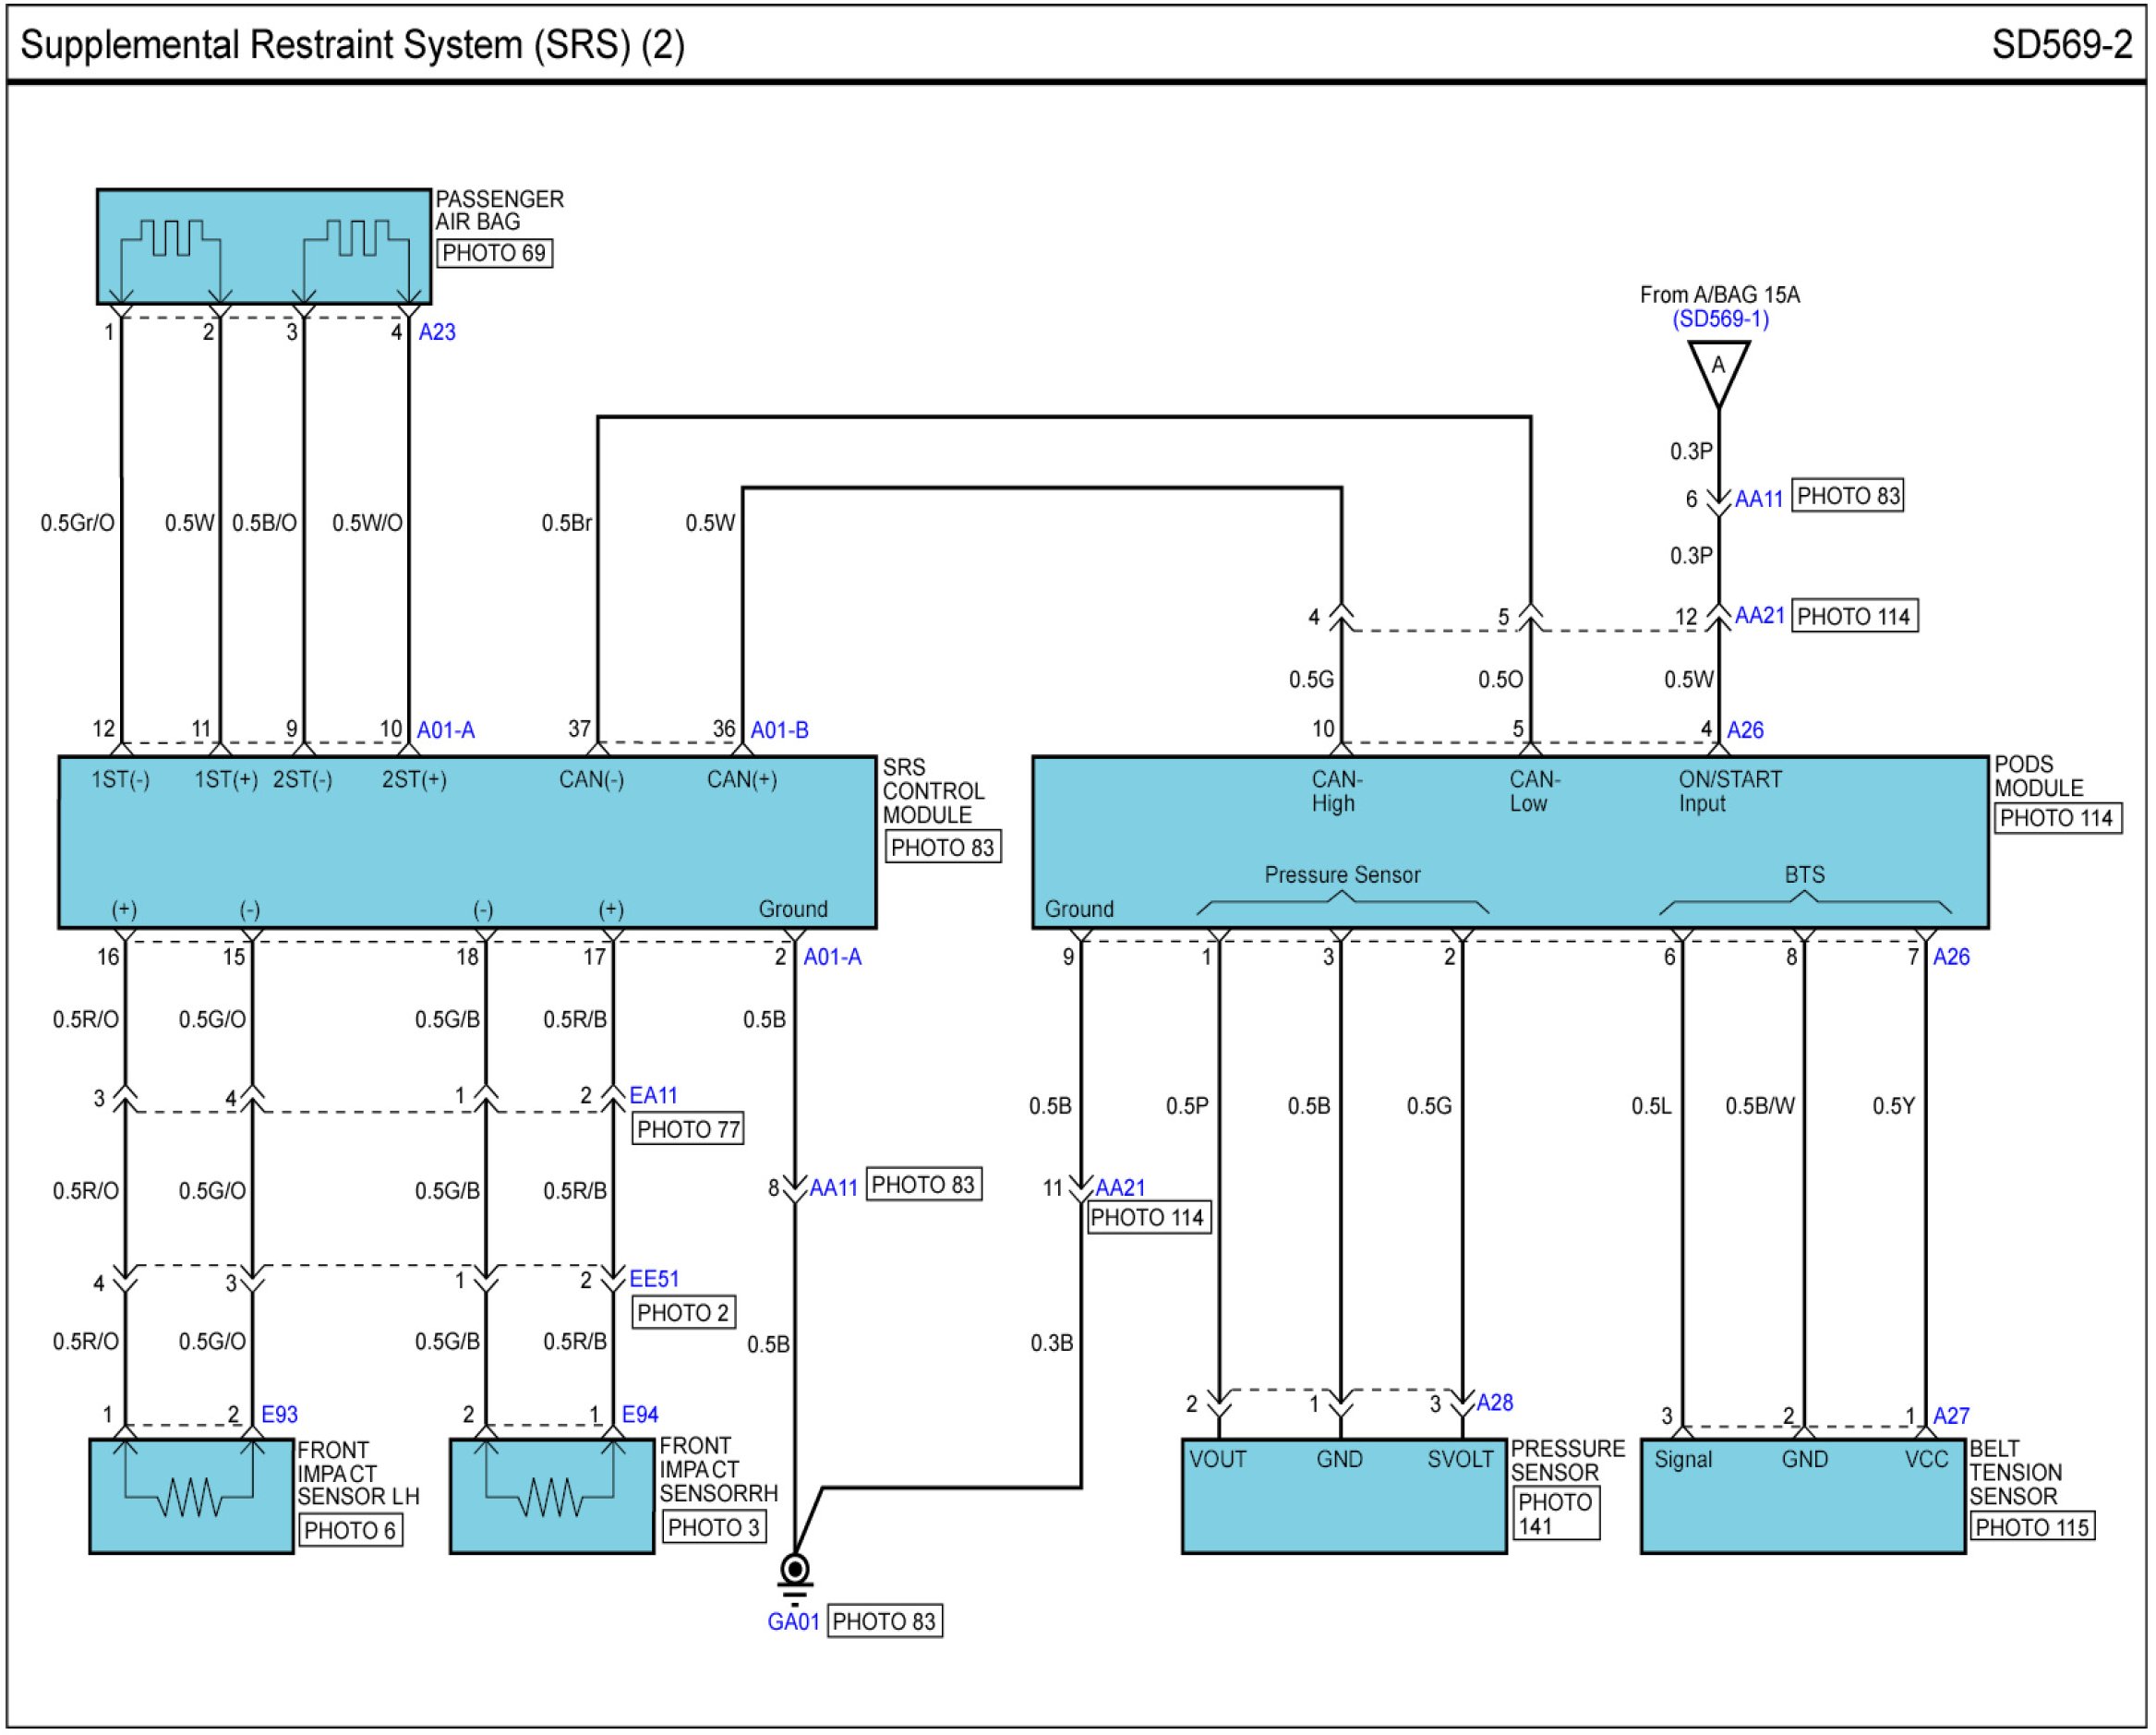Click the PHOTO 114 box beside PODS Module

pos(2057,818)
